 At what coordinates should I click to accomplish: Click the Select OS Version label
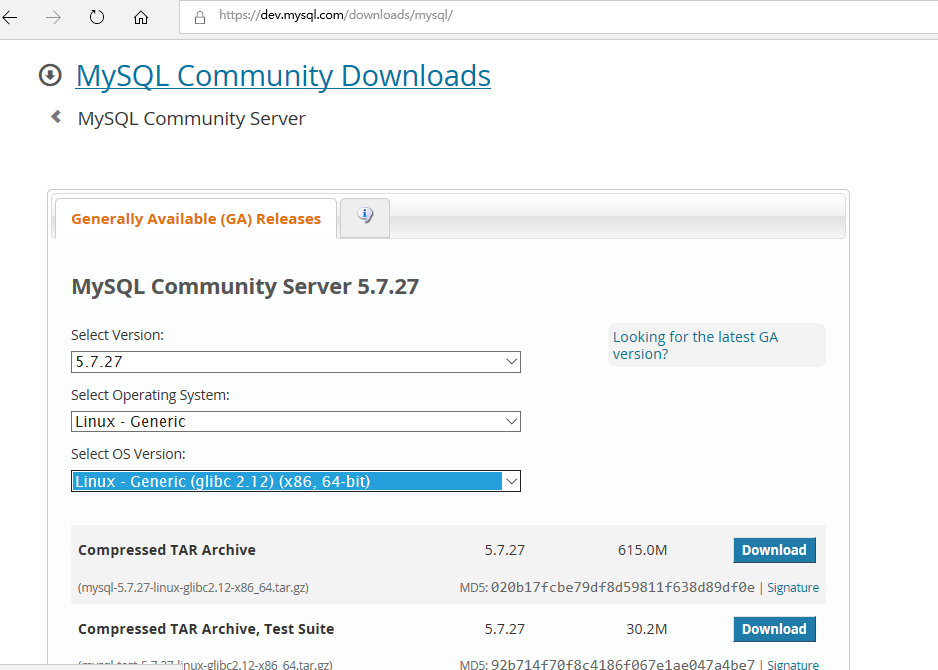[128, 454]
